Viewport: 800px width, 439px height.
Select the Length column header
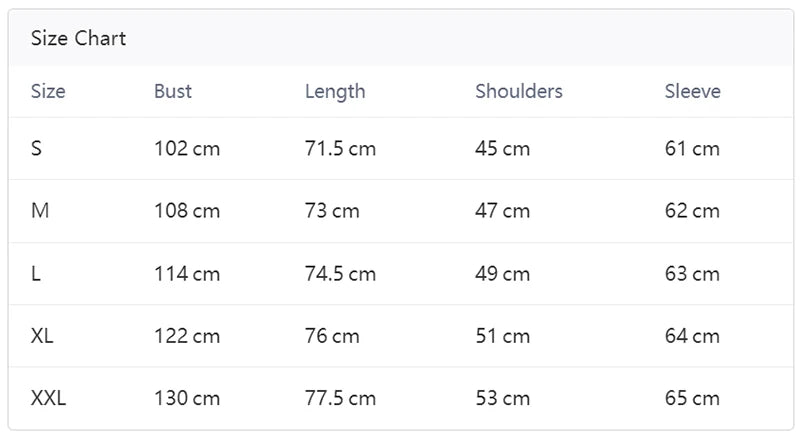[x=335, y=91]
